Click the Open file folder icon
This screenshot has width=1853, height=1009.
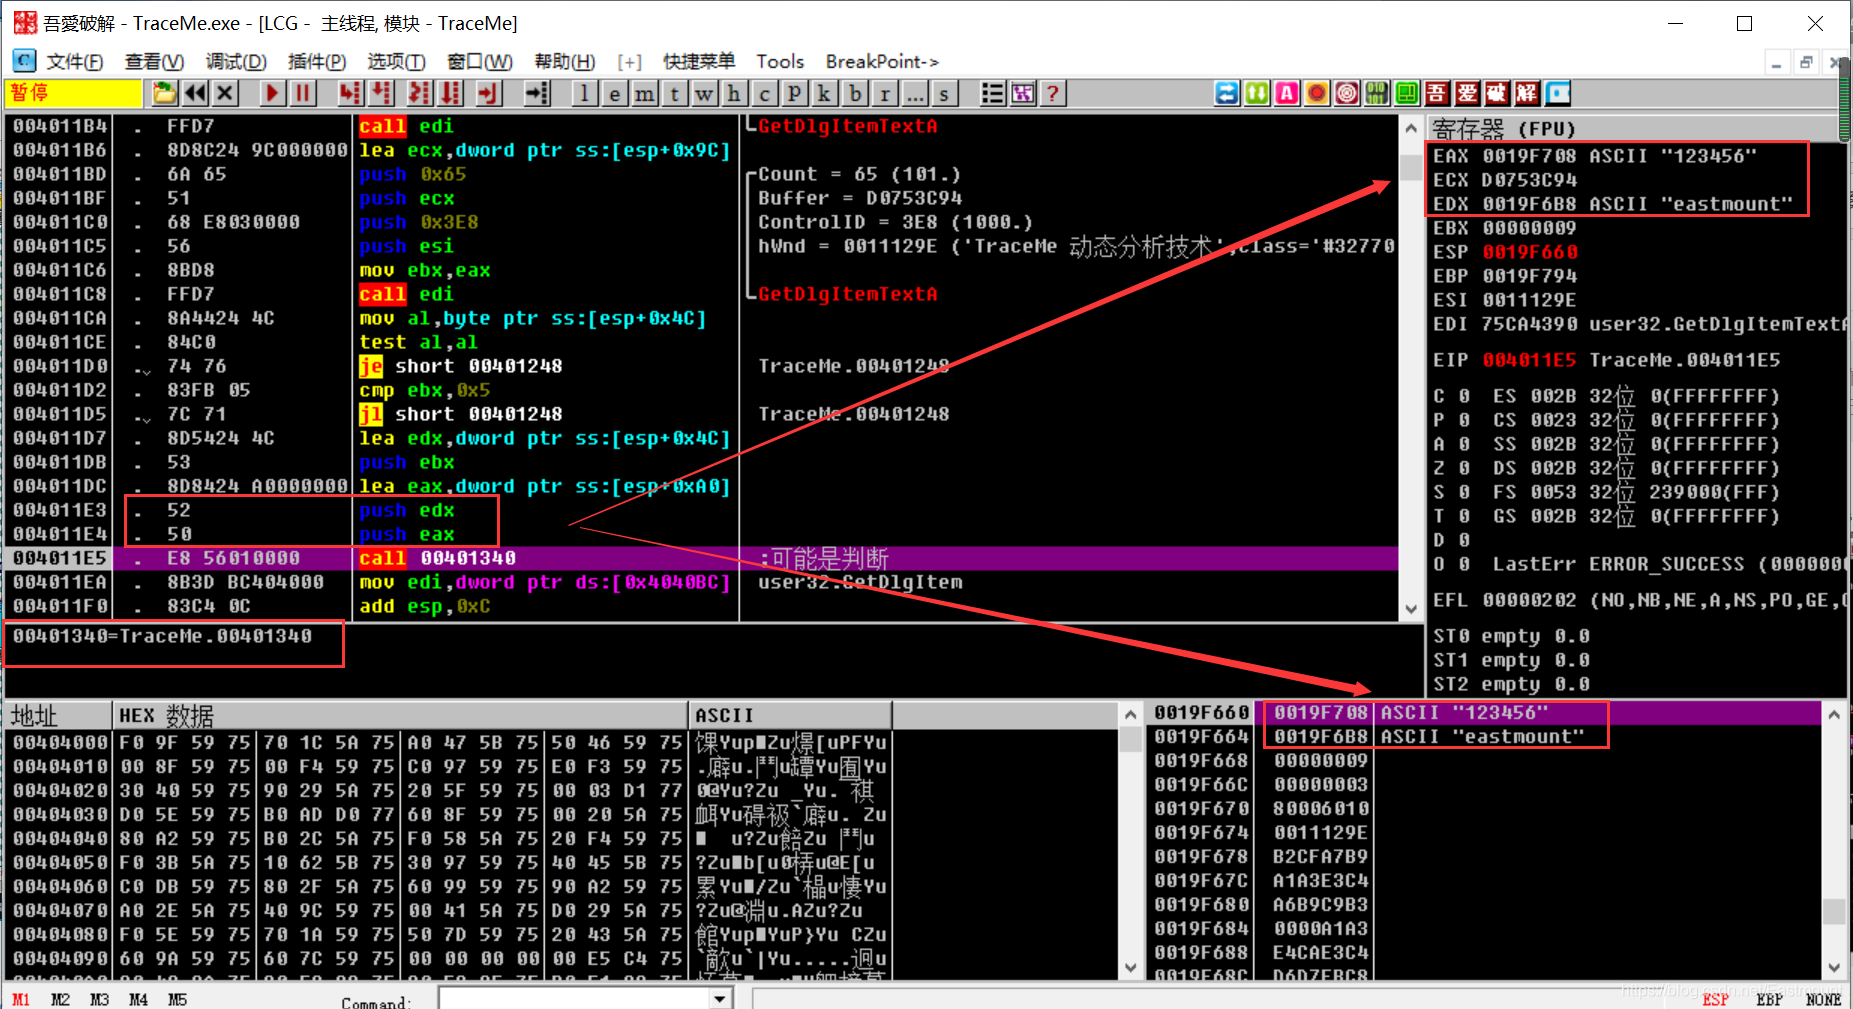164,93
